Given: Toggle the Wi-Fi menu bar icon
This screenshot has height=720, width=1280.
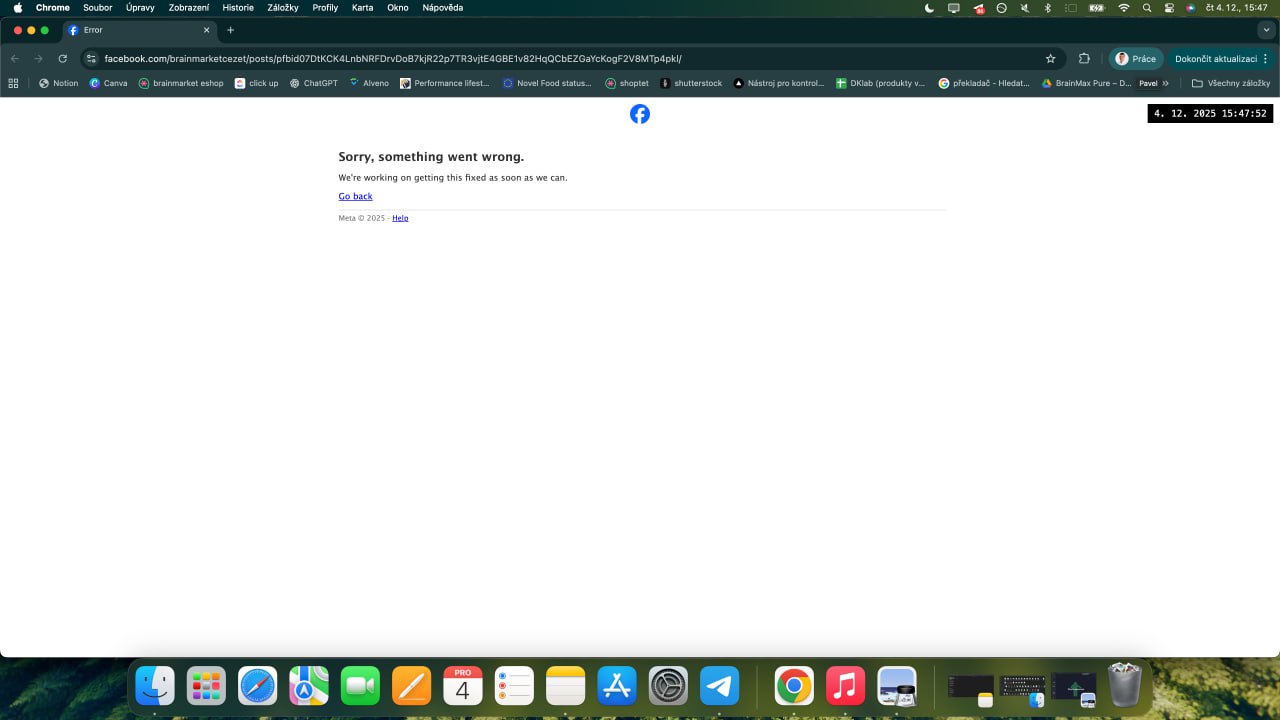Looking at the screenshot, I should [1123, 8].
